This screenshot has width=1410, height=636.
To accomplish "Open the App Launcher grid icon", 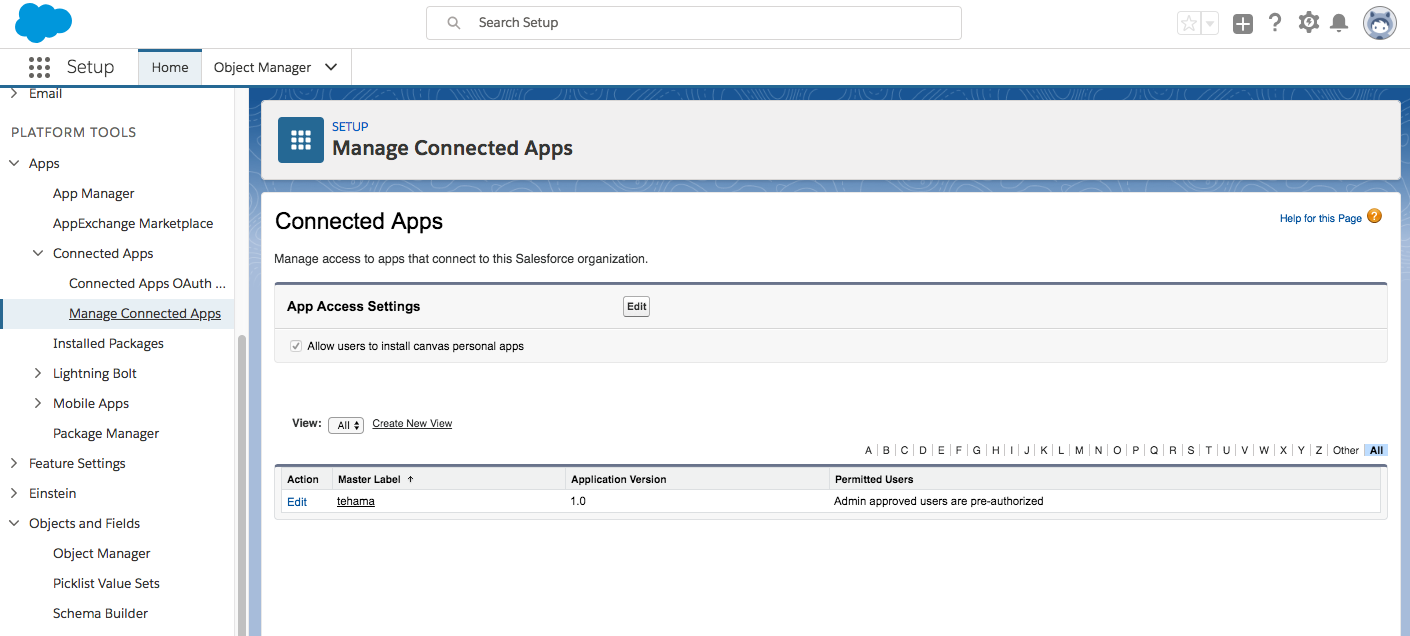I will click(39, 67).
